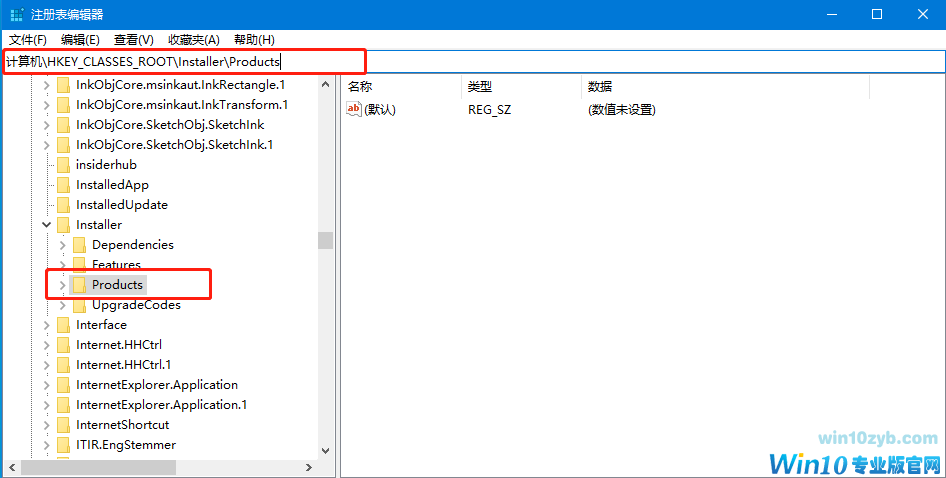Click the REG_SZ type cell
This screenshot has height=478, width=946.
coord(489,110)
